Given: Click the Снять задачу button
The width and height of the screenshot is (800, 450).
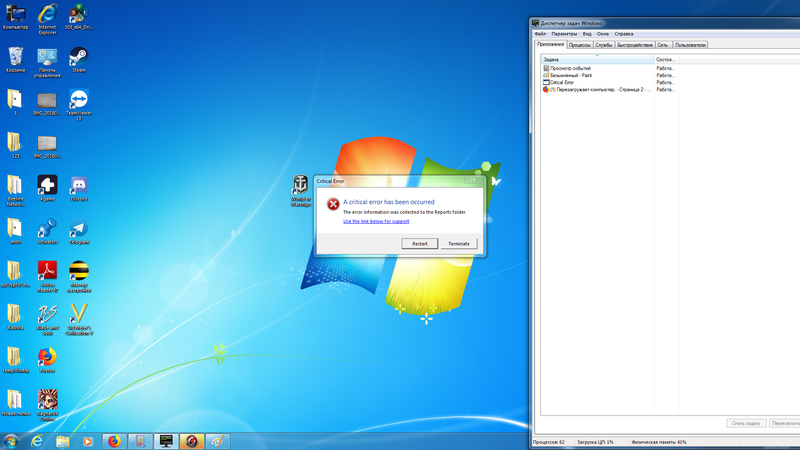Looking at the screenshot, I should tap(746, 423).
